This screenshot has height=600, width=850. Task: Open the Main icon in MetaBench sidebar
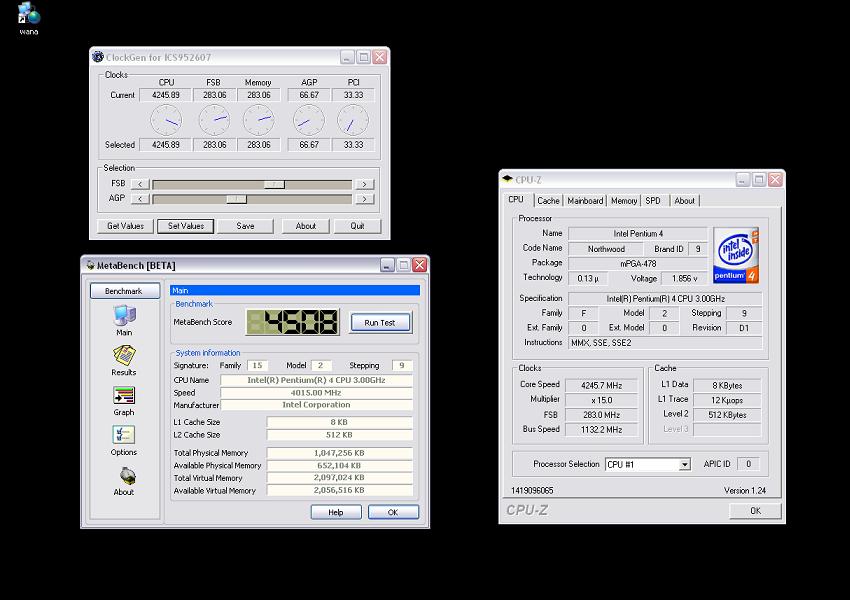pos(124,315)
